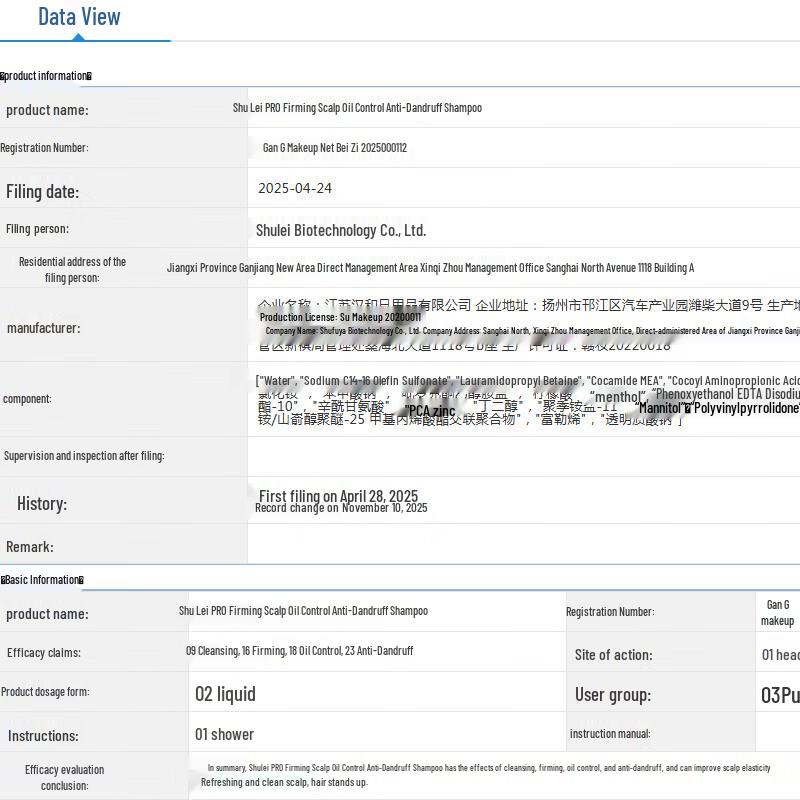Click product name value in Basic Information section
This screenshot has width=800, height=800.
coord(304,611)
